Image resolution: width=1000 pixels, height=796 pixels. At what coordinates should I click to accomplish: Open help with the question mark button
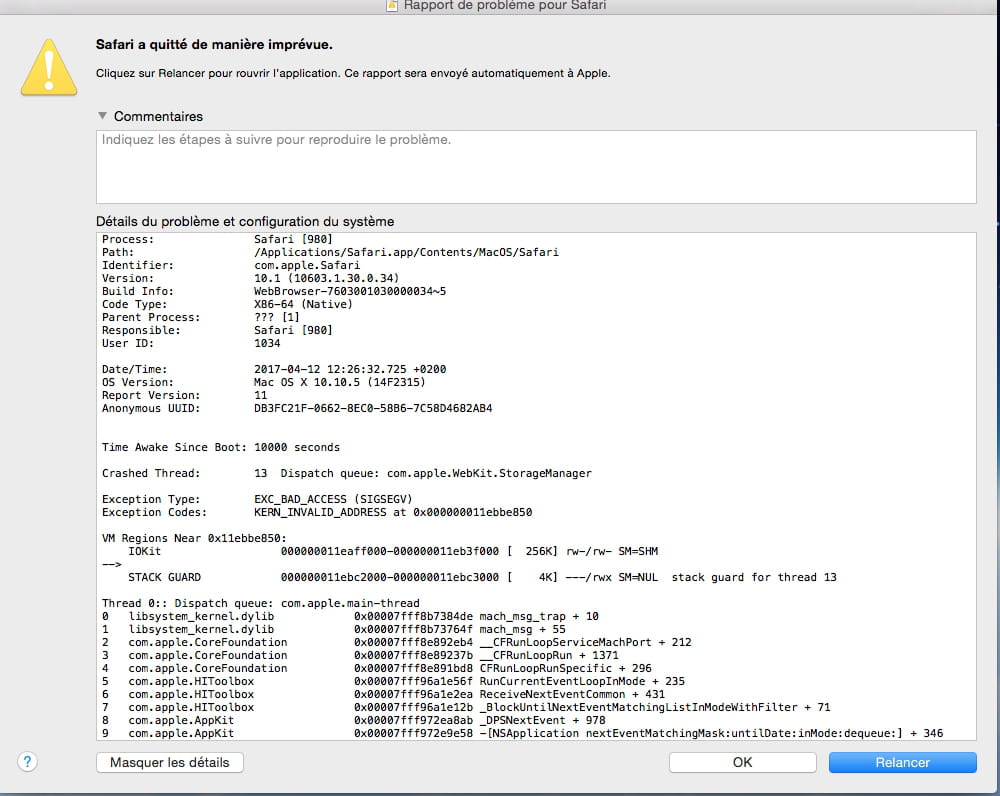click(x=27, y=762)
